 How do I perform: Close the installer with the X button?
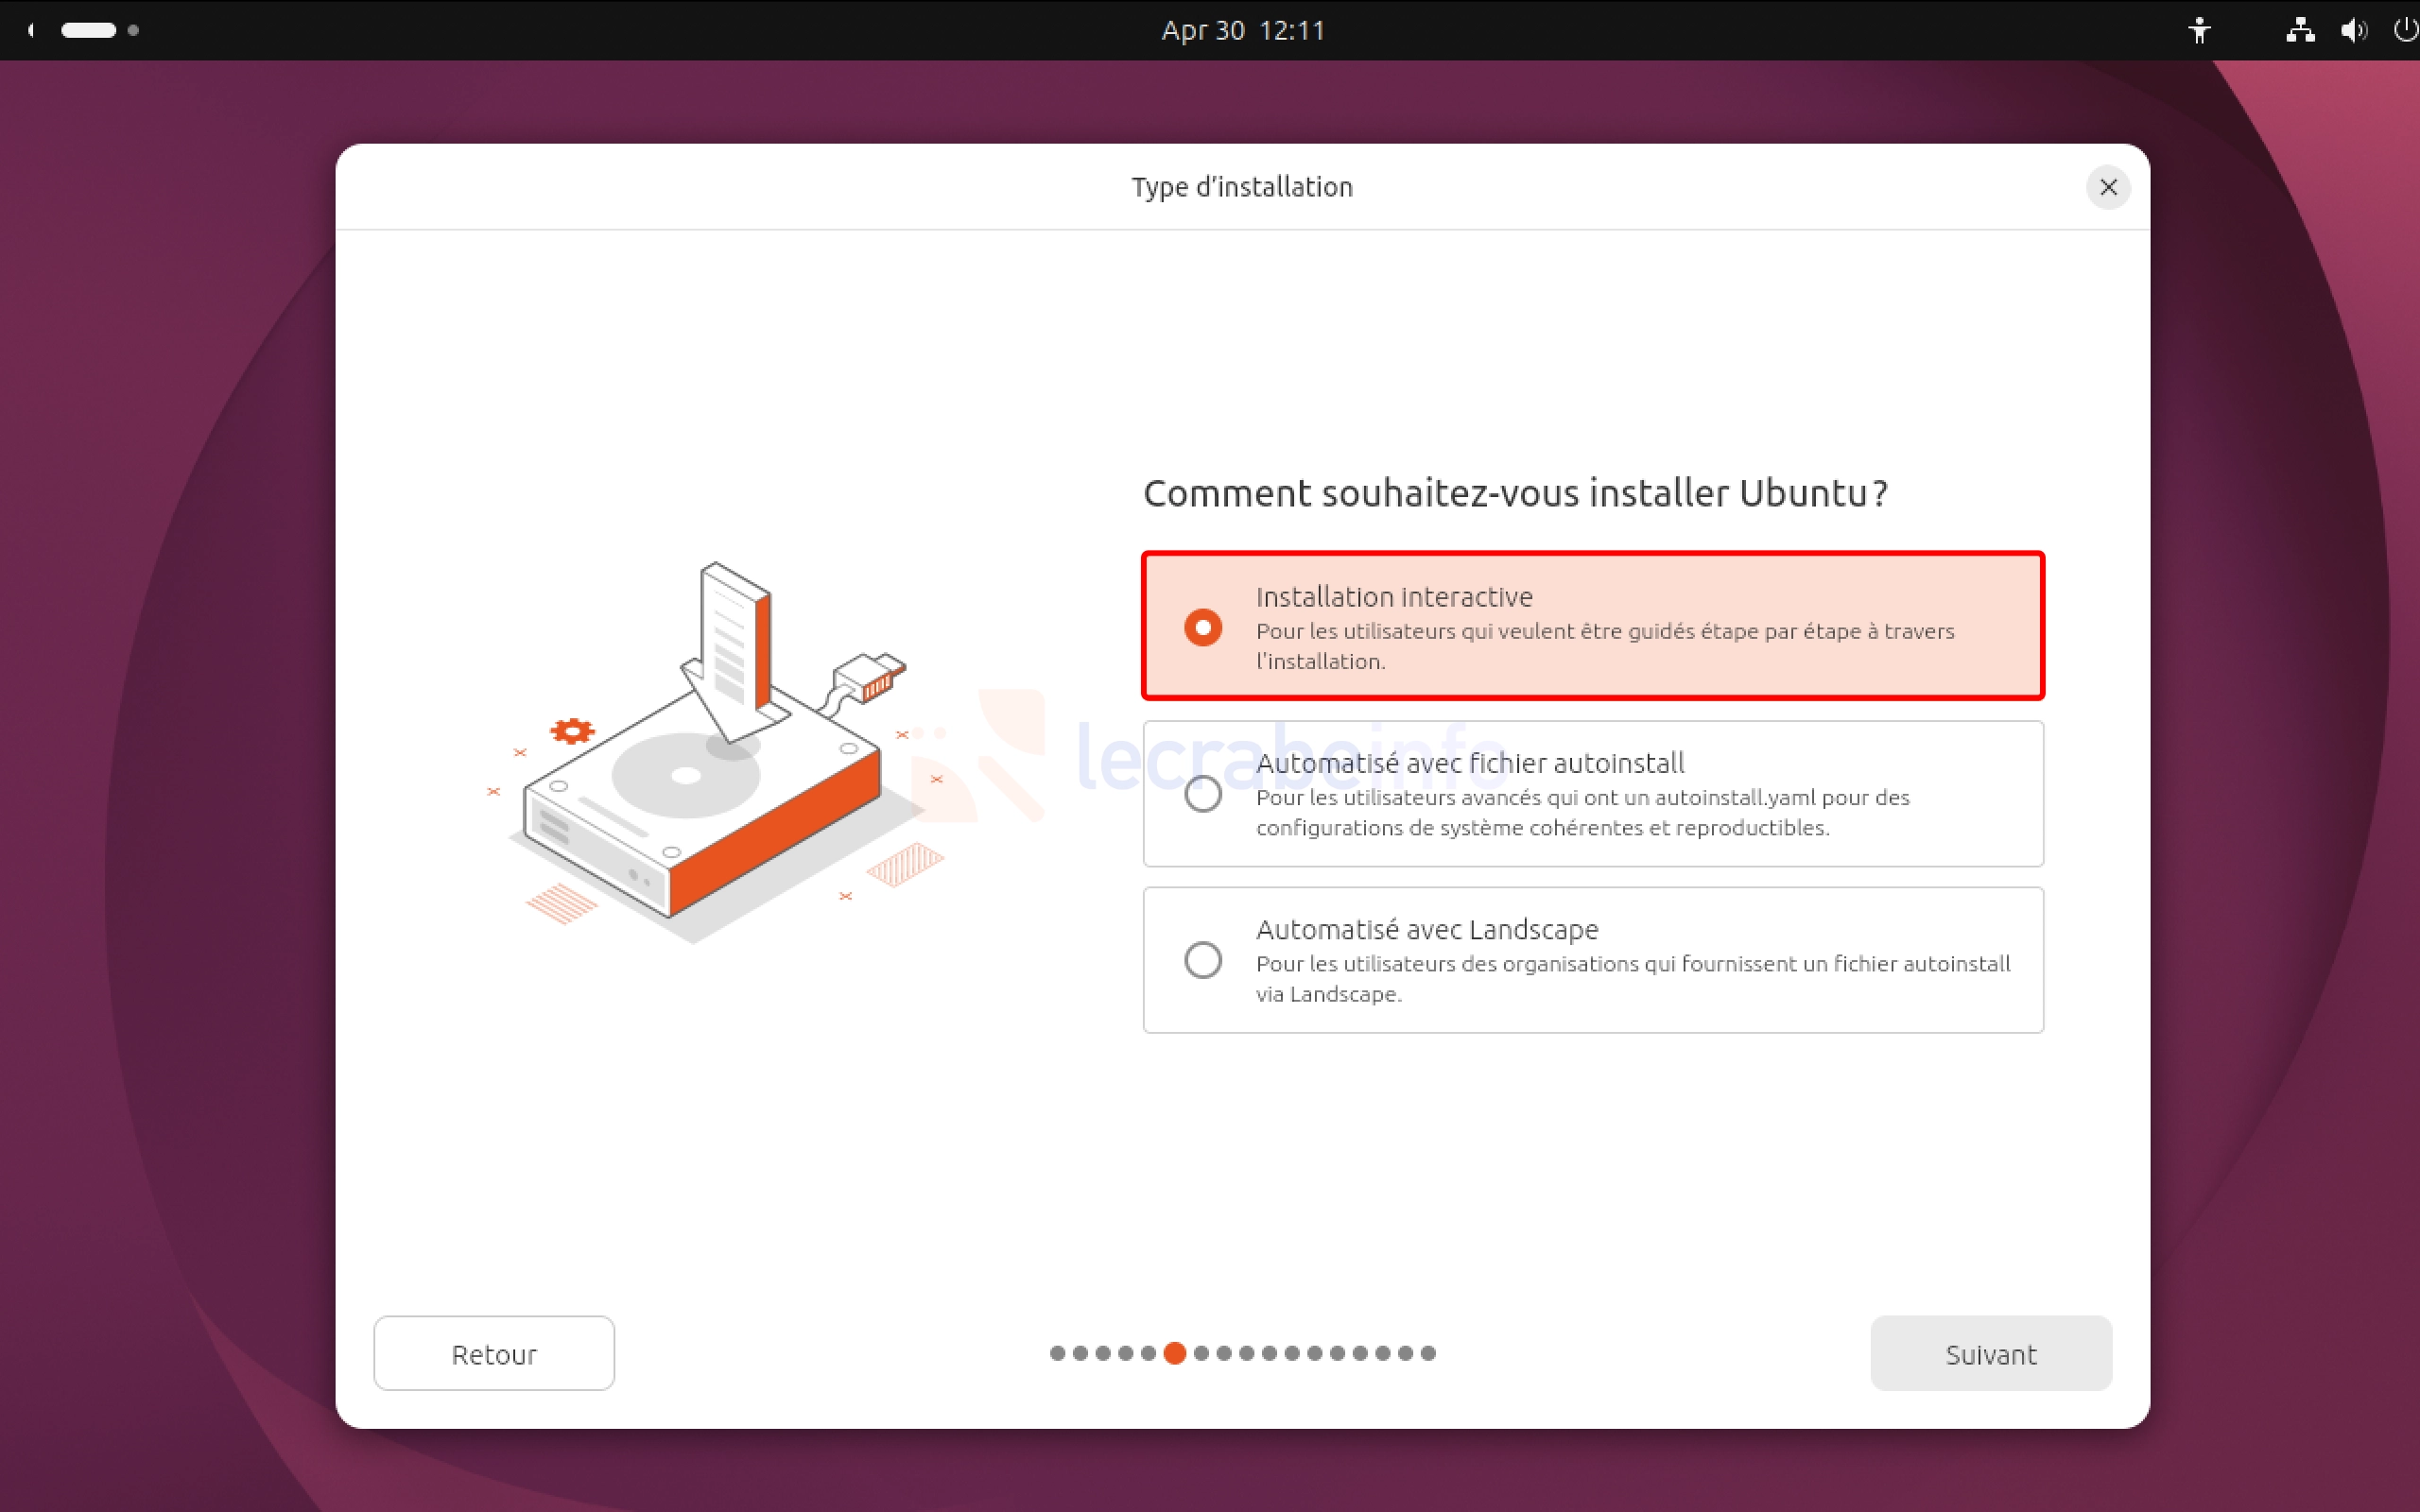(2108, 187)
